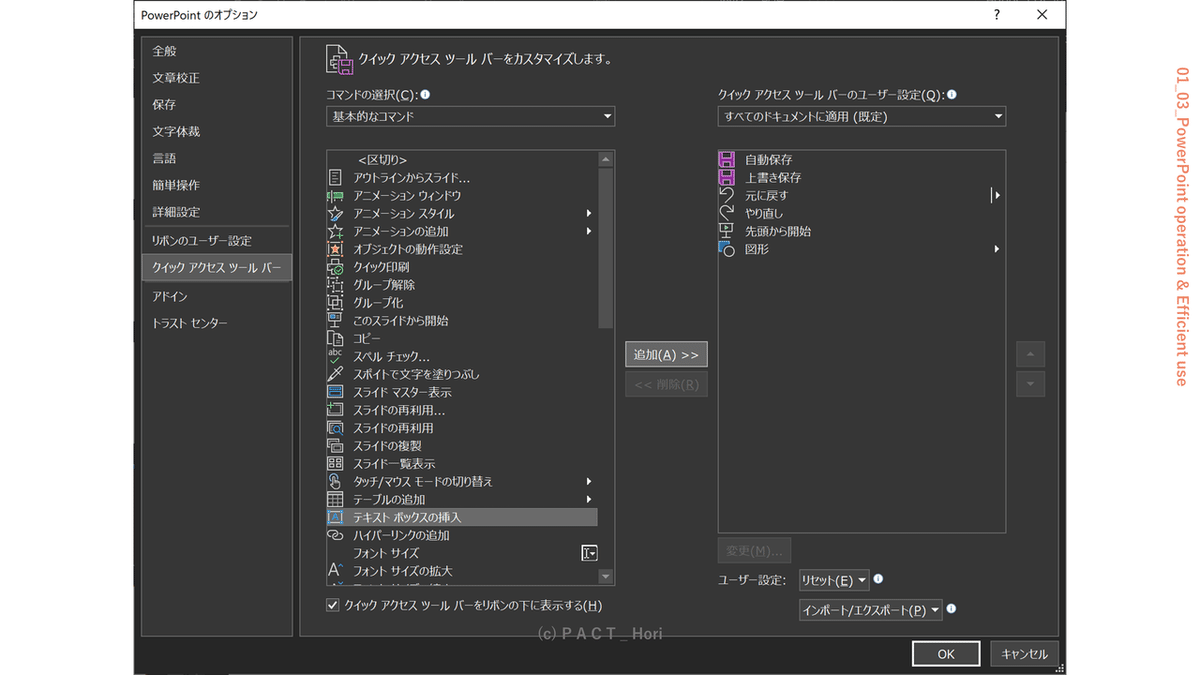Pick スペル チェック abc icon

point(335,356)
